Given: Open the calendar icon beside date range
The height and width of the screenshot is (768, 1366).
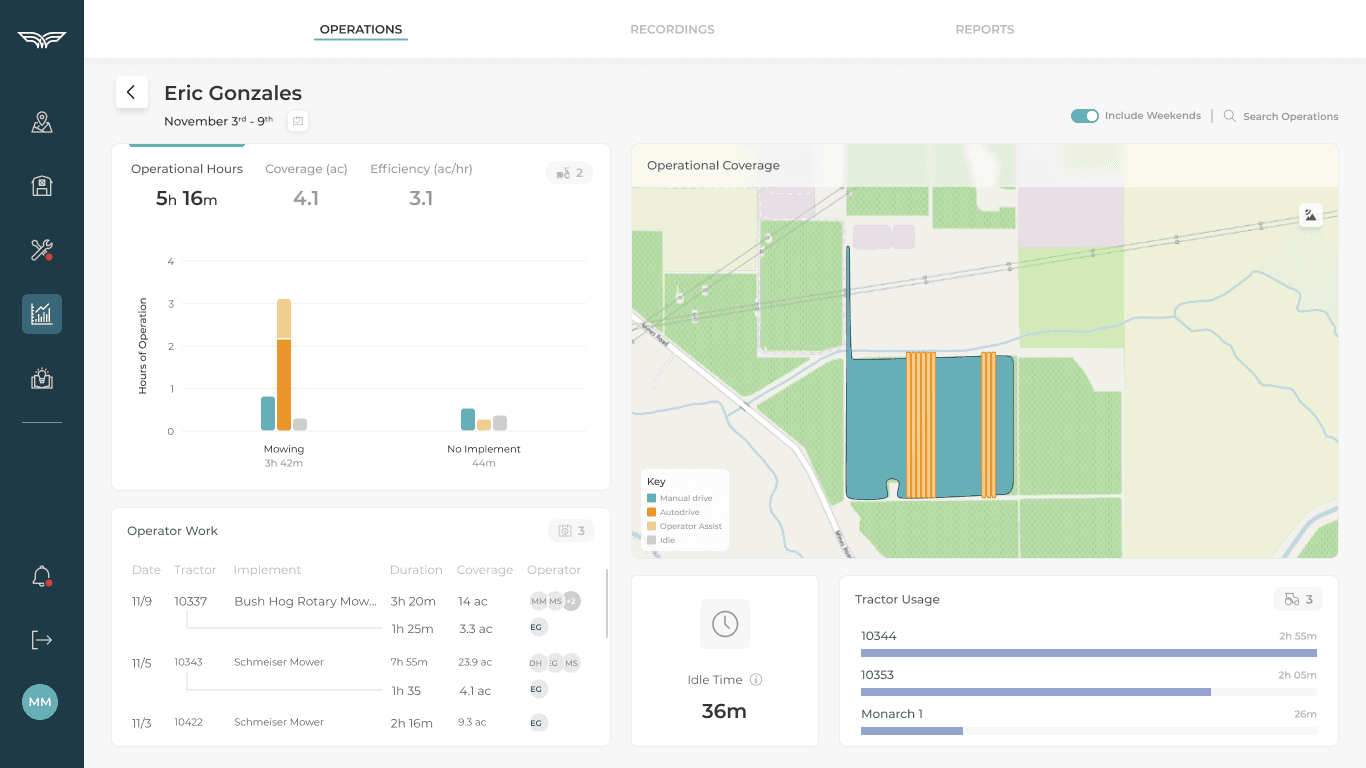Looking at the screenshot, I should (298, 121).
